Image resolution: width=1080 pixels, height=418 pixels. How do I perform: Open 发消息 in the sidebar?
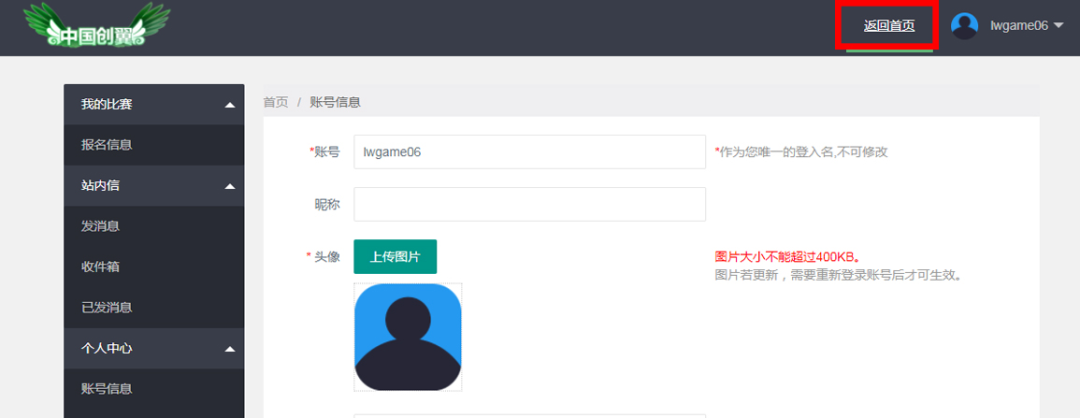154,226
